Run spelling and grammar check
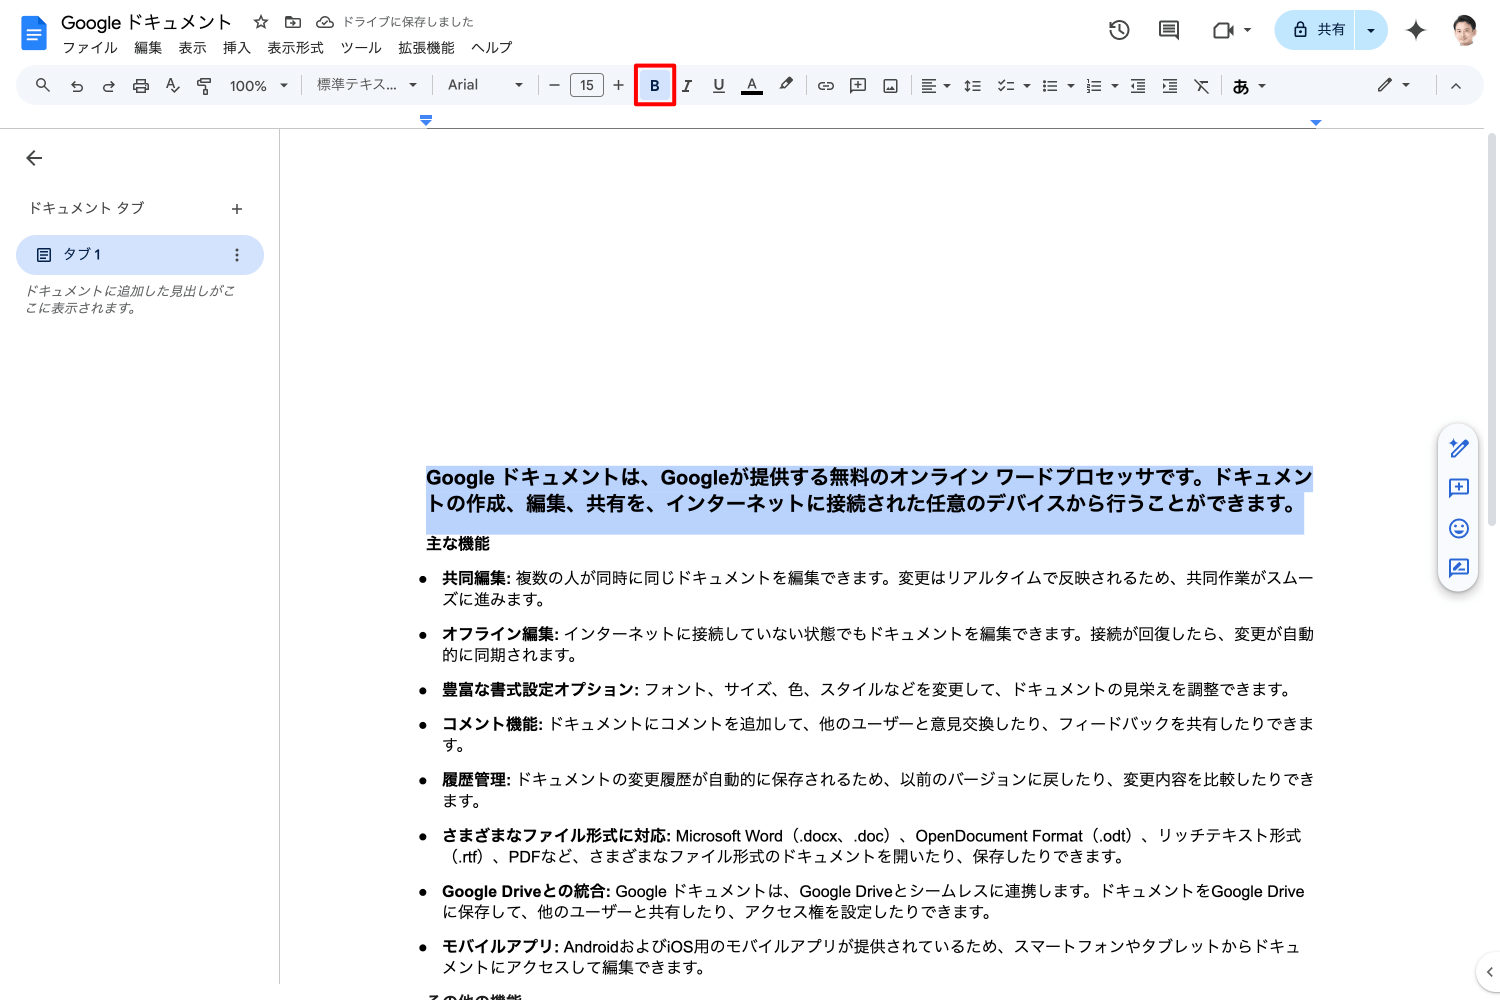This screenshot has height=1000, width=1500. pyautogui.click(x=173, y=86)
